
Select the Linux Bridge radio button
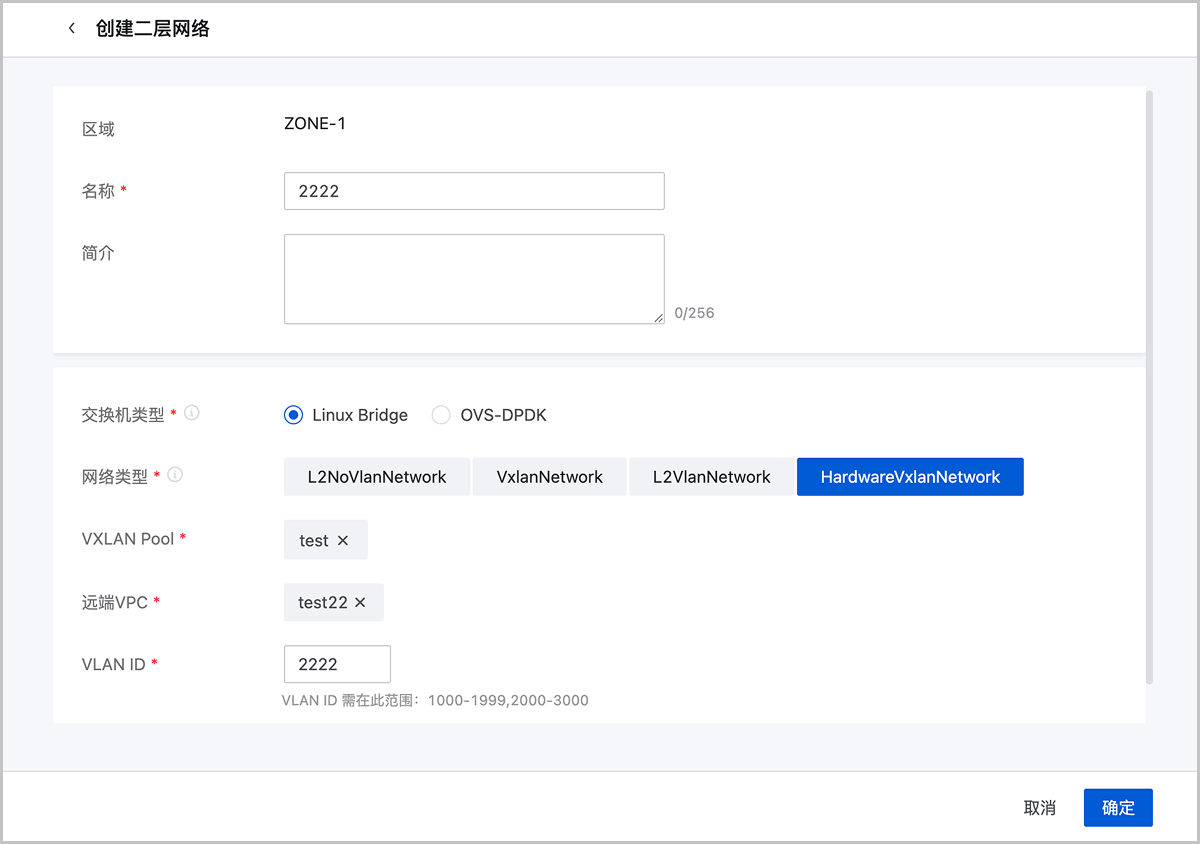(293, 415)
